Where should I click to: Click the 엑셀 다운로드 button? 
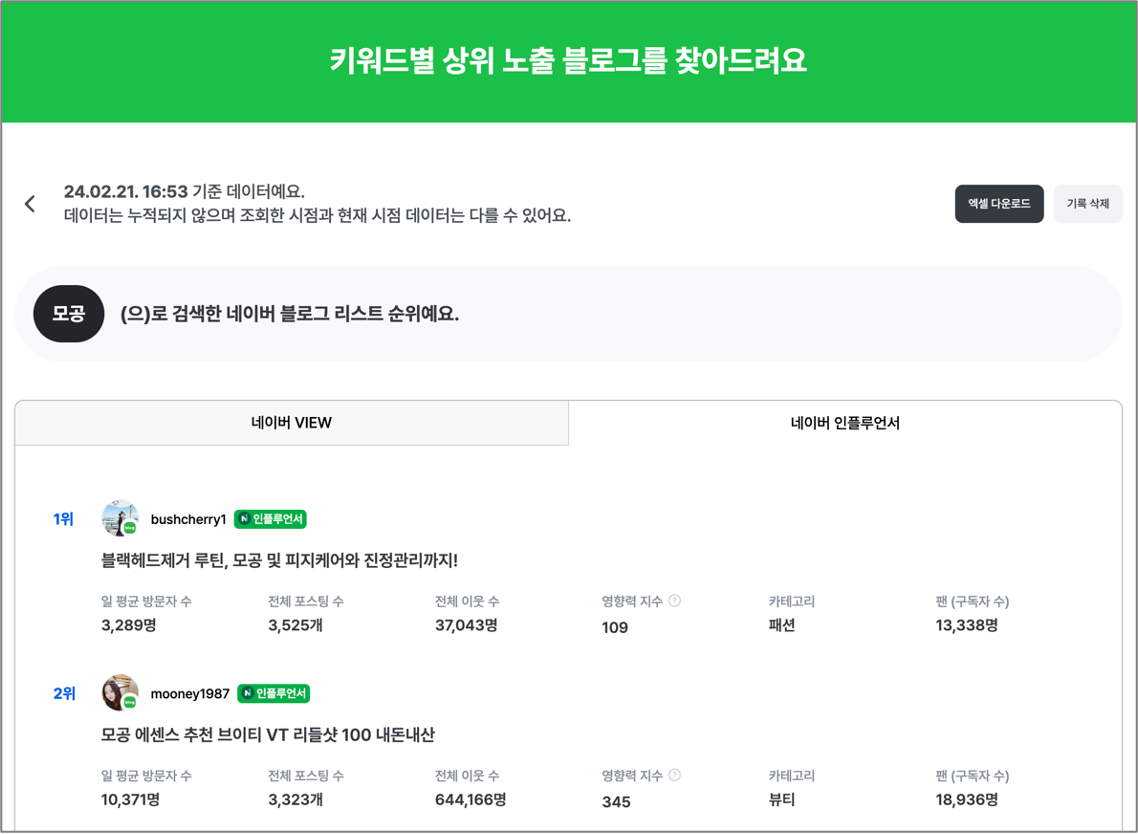pyautogui.click(x=999, y=204)
